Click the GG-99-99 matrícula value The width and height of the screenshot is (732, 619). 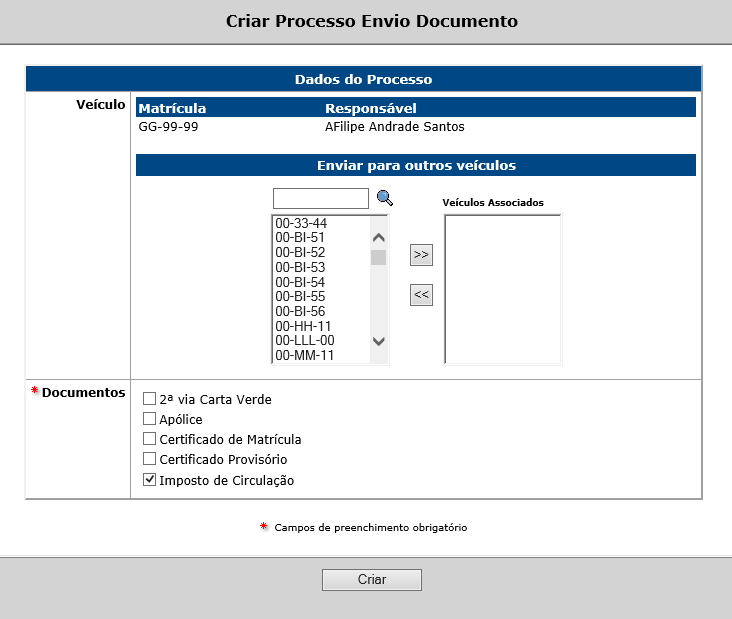point(169,127)
